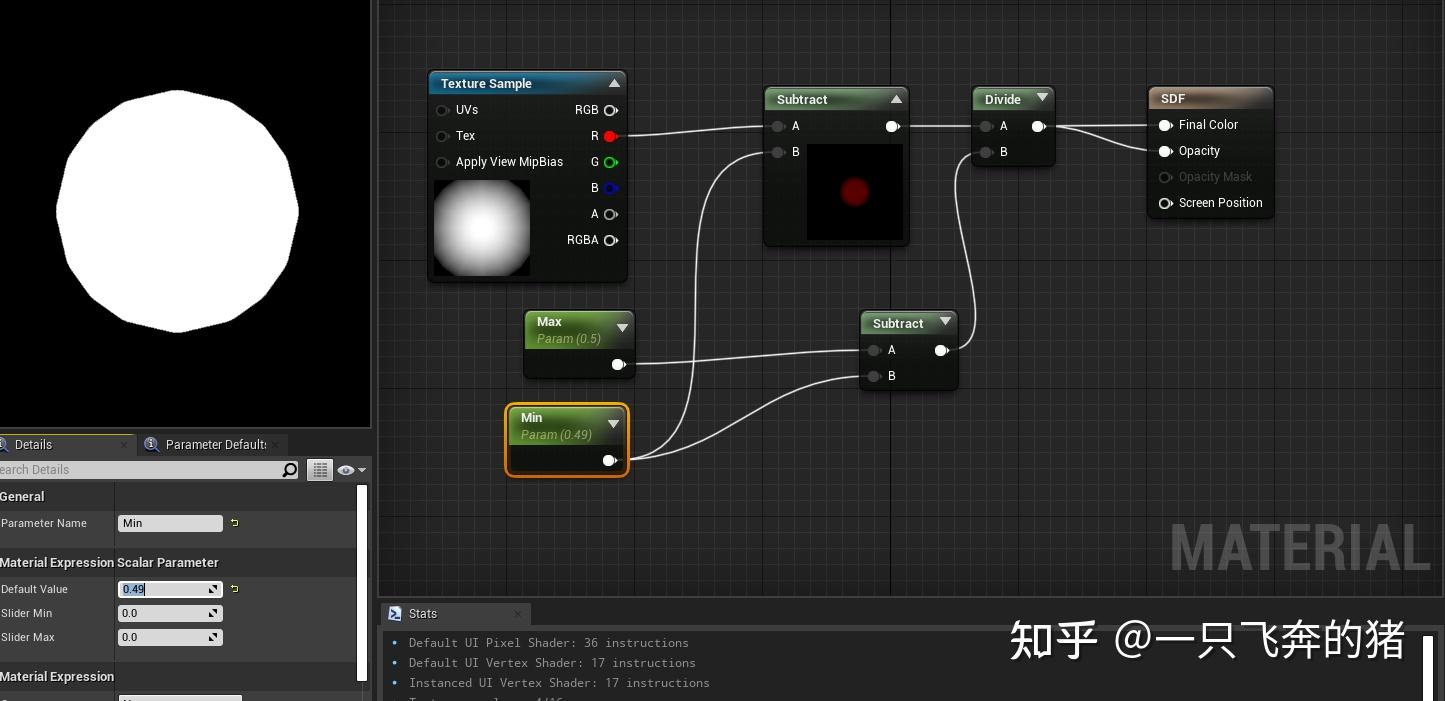Select the R output pin on Texture Sample
1445x701 pixels.
610,136
